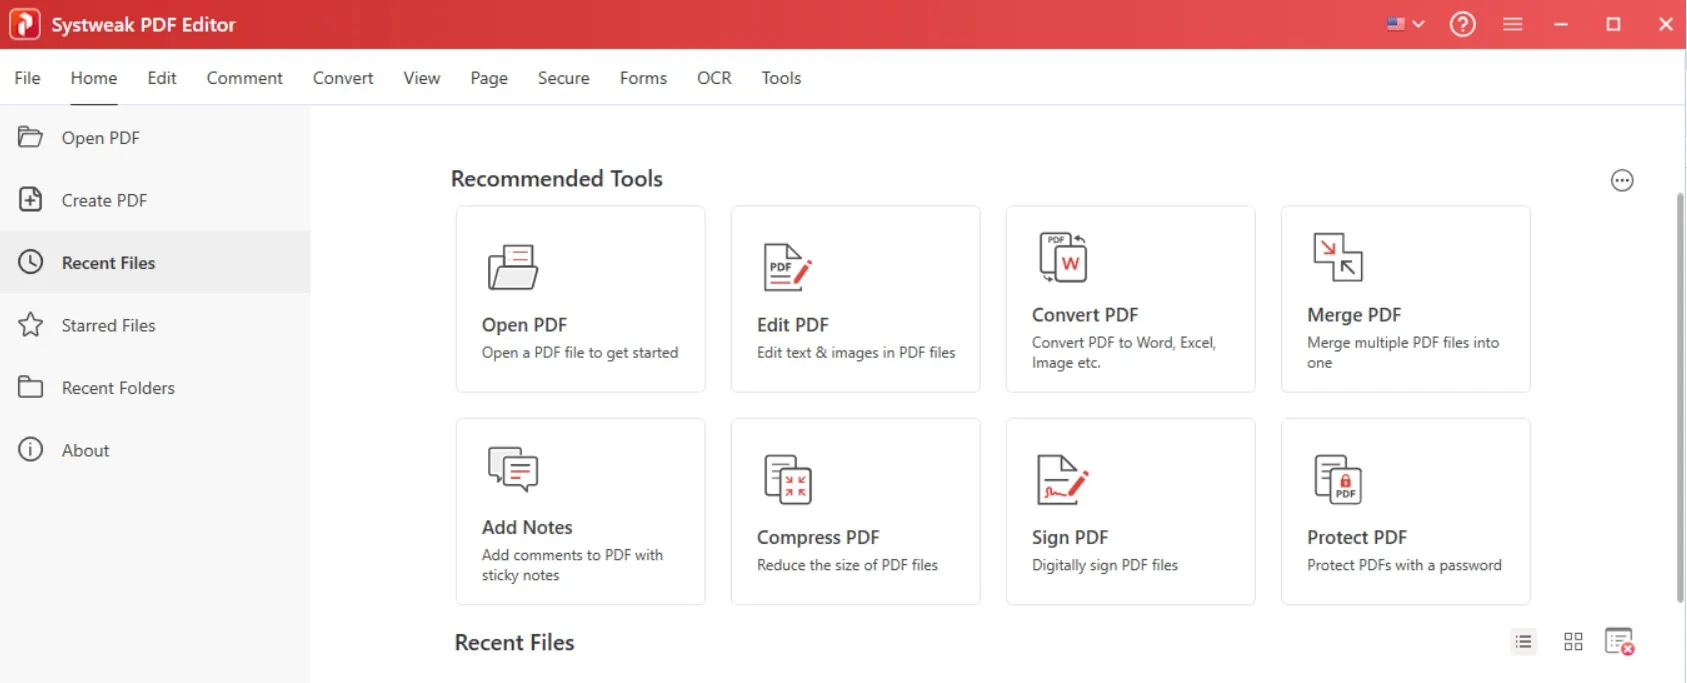Open the more options ellipsis for Recommended Tools

(x=1622, y=180)
